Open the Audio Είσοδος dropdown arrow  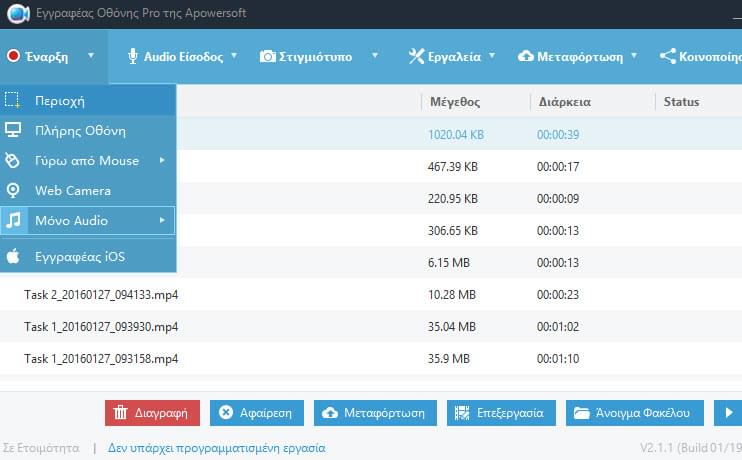pyautogui.click(x=234, y=56)
